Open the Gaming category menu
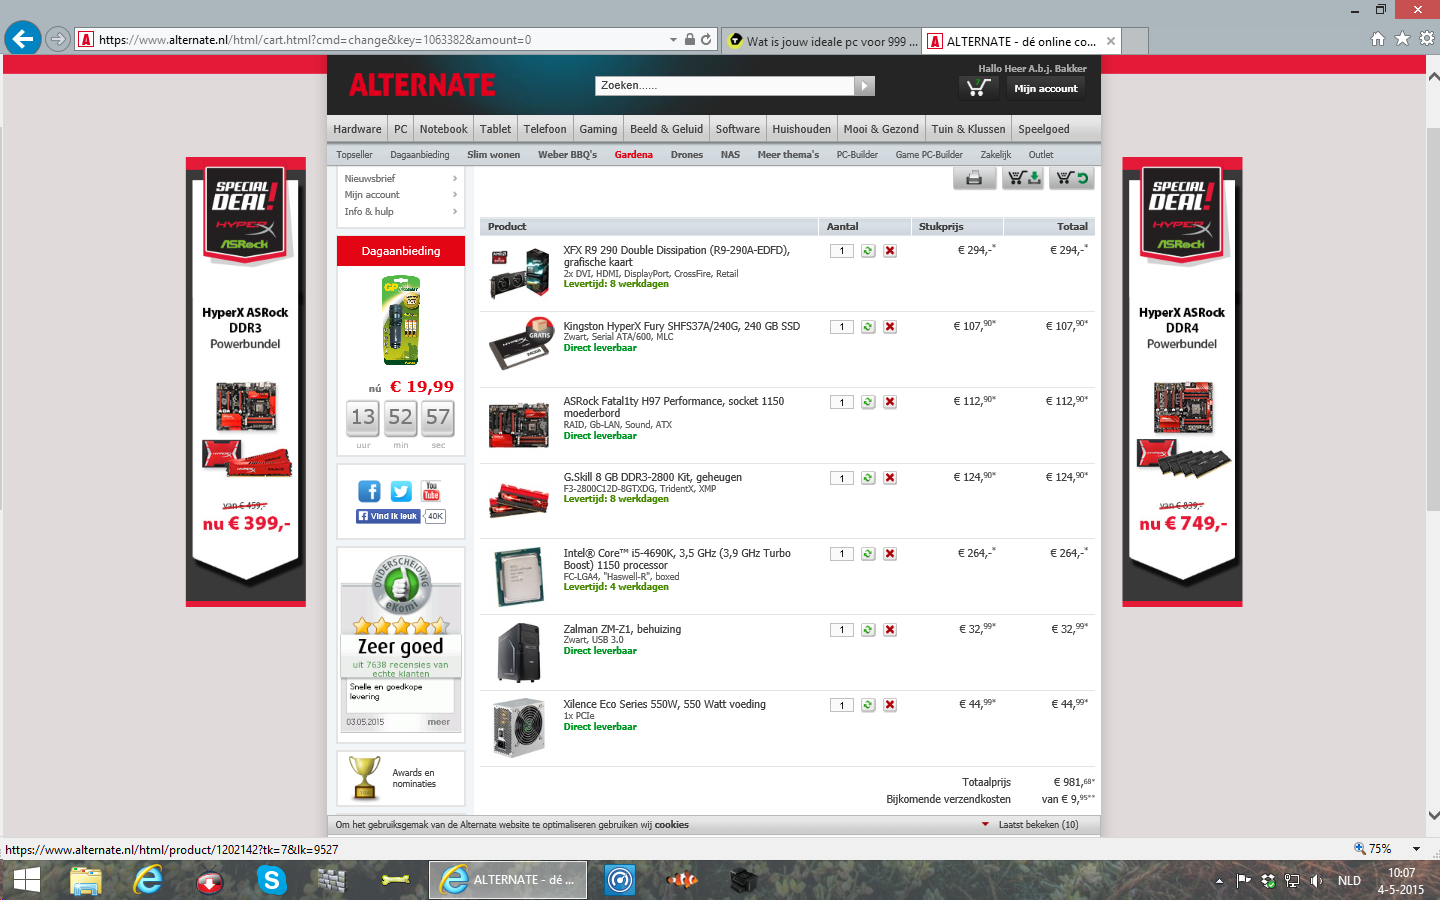Viewport: 1440px width, 900px height. (x=598, y=129)
